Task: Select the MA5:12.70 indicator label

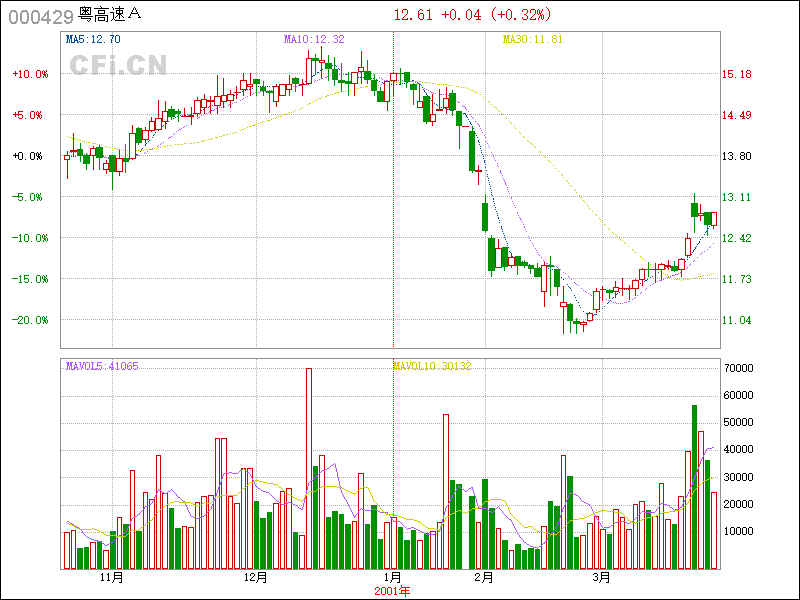Action: [93, 39]
